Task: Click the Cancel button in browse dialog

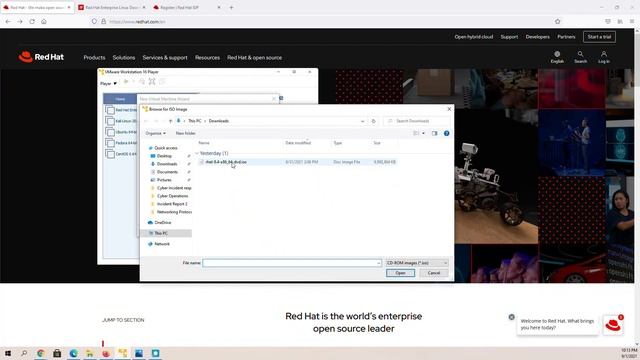Action: (x=434, y=273)
